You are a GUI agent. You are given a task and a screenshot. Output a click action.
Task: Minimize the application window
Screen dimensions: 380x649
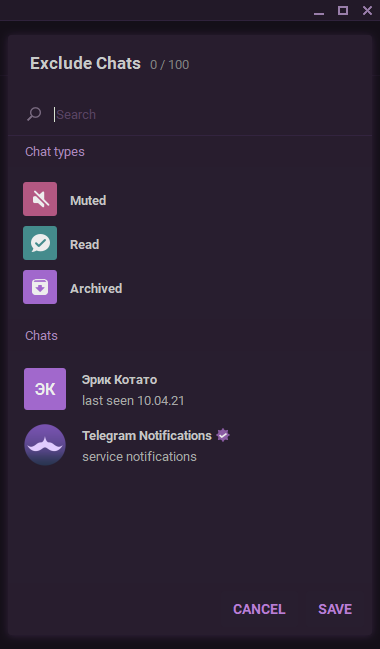[x=319, y=11]
